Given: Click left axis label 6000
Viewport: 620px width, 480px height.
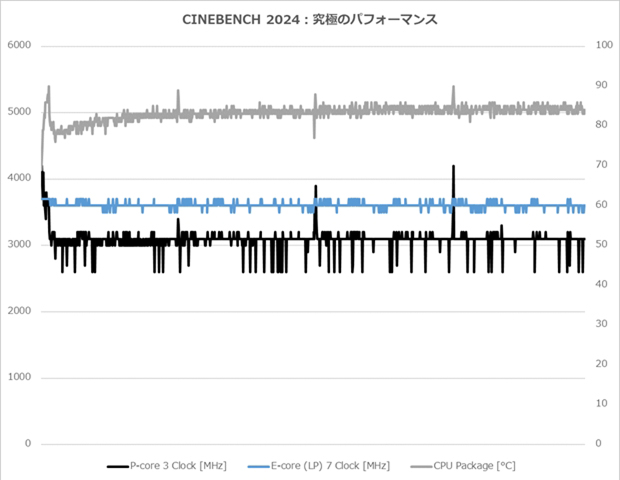Looking at the screenshot, I should [19, 45].
